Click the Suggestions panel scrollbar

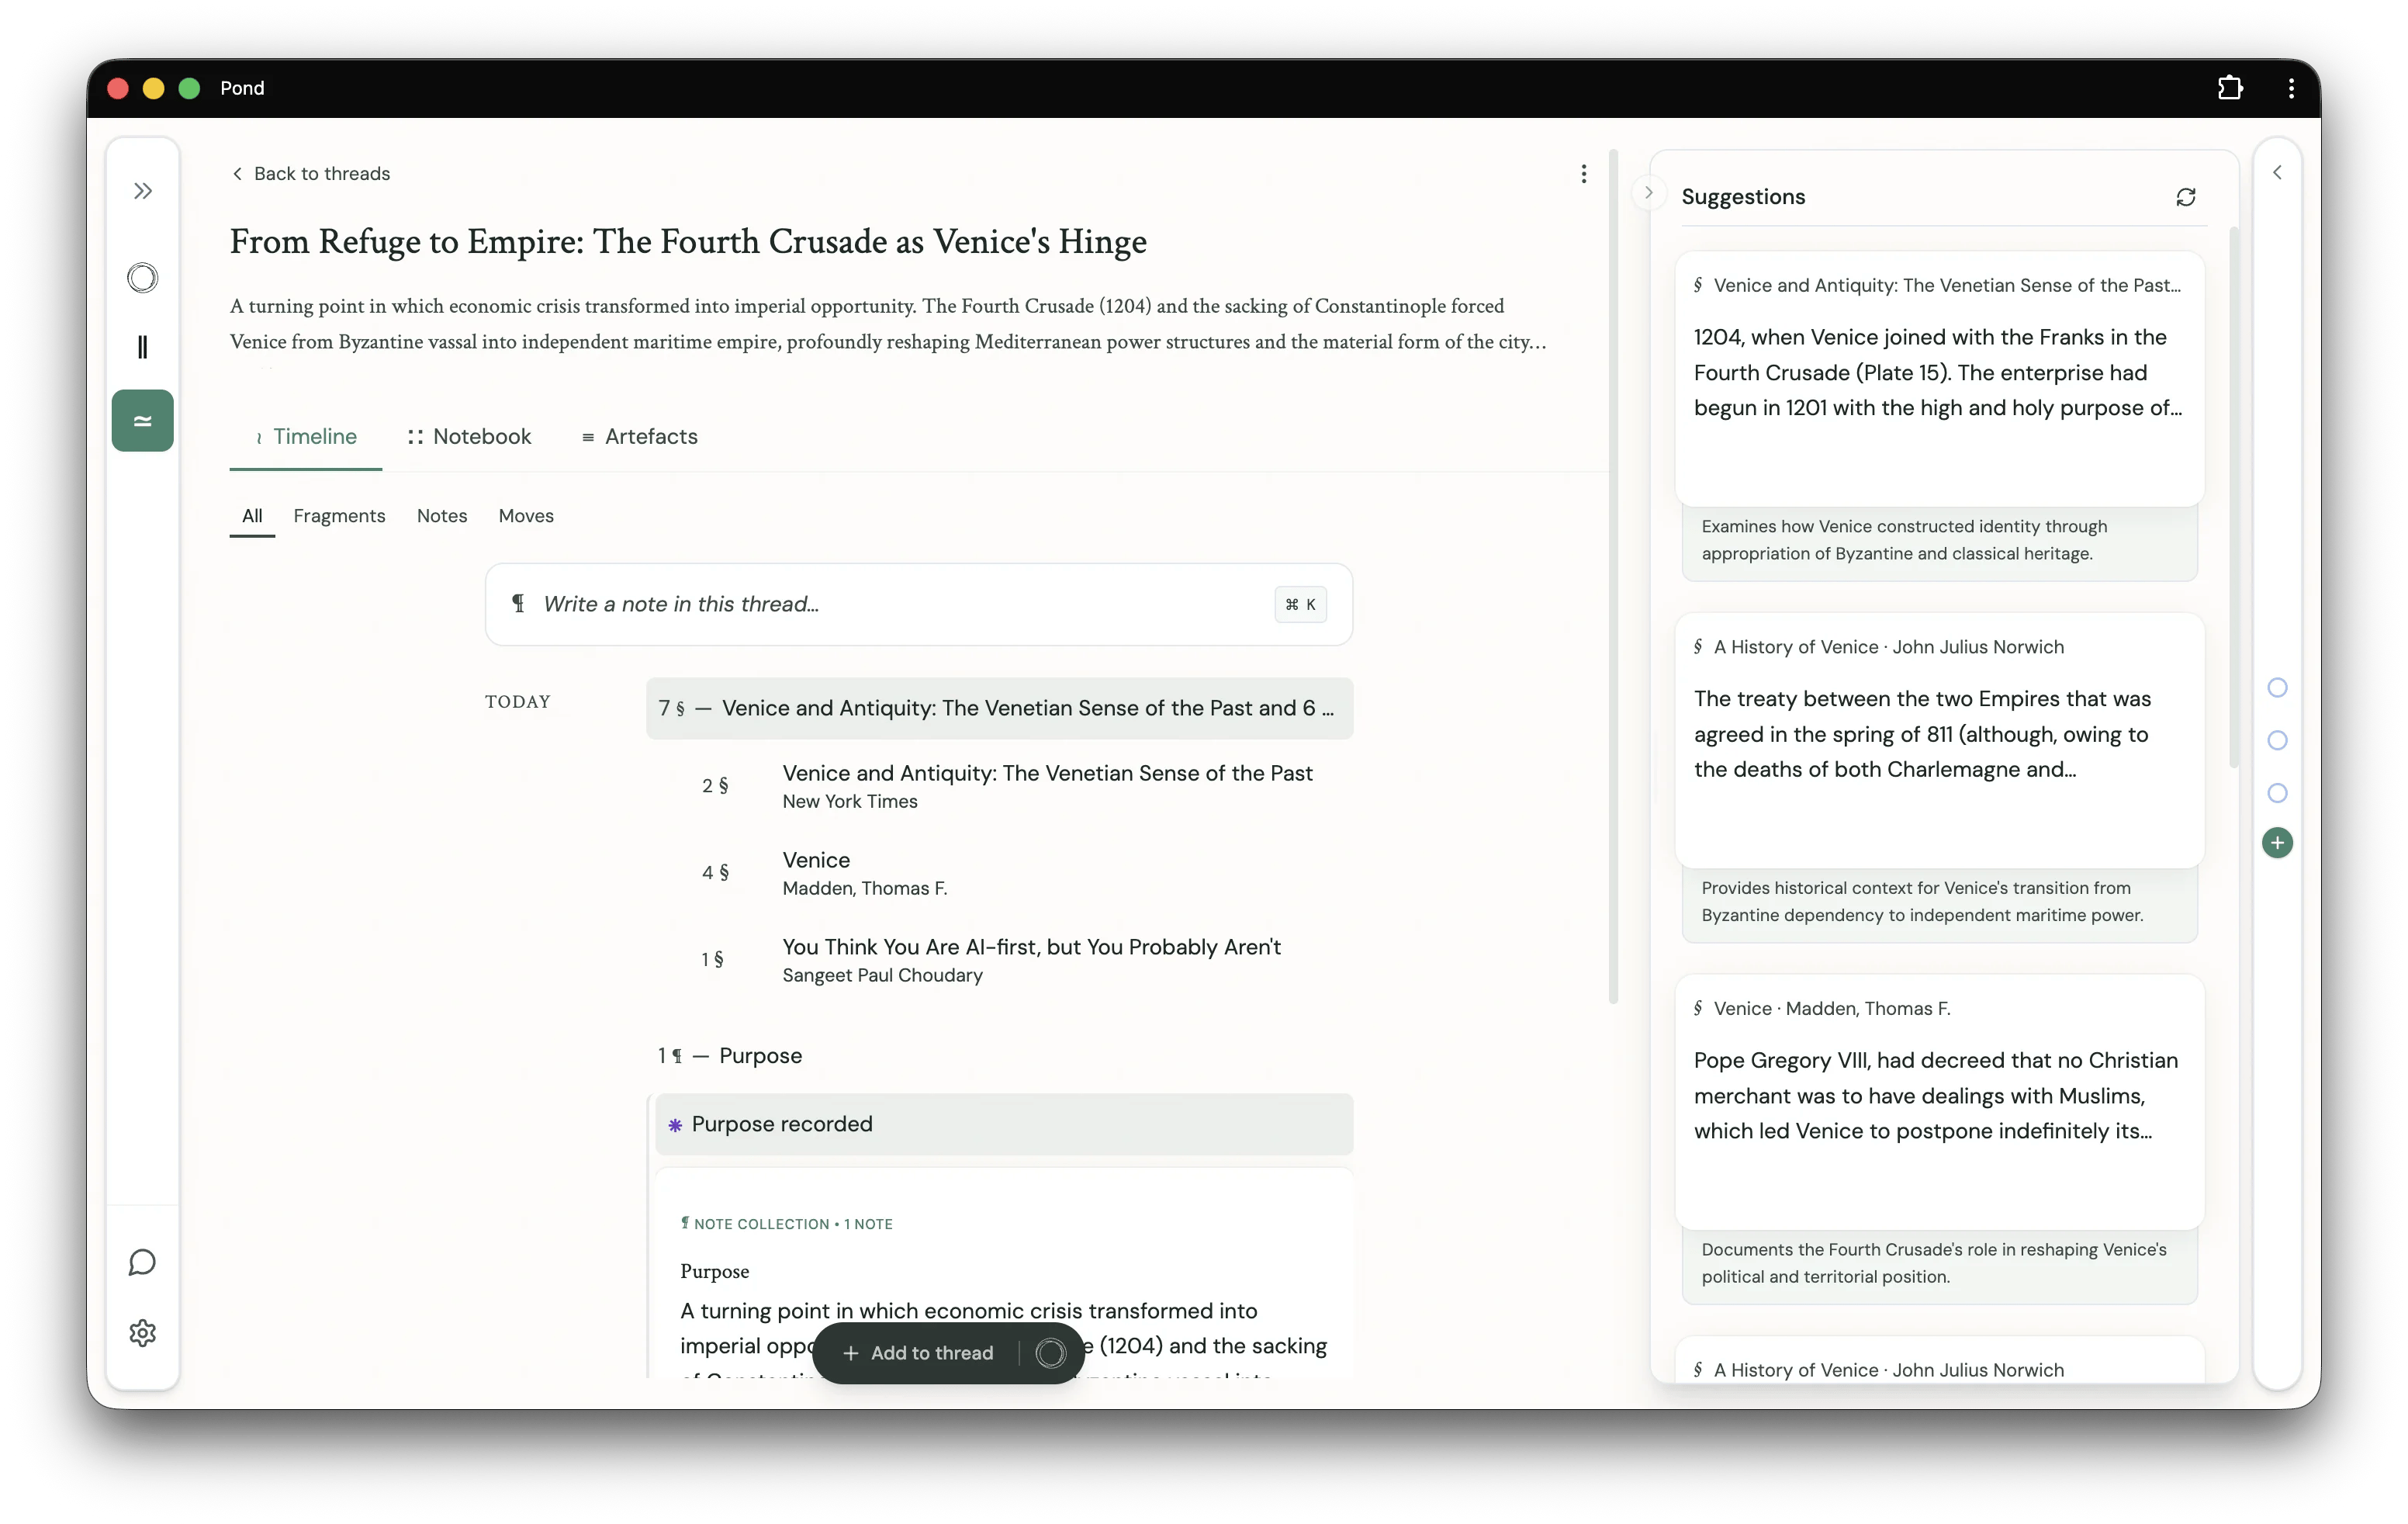point(2234,497)
